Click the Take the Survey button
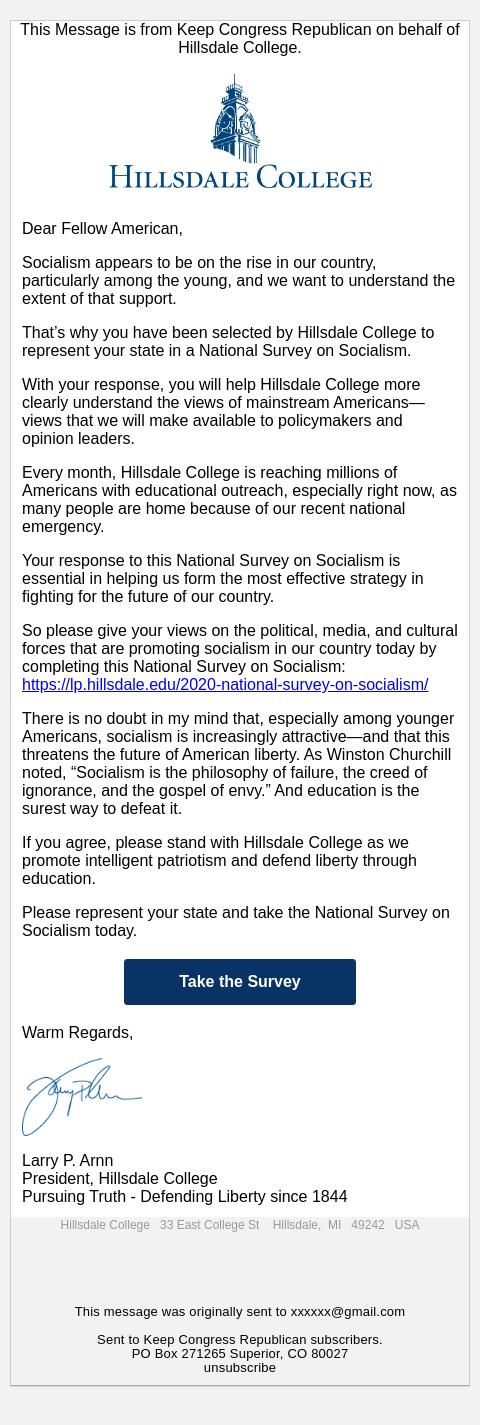 240,982
